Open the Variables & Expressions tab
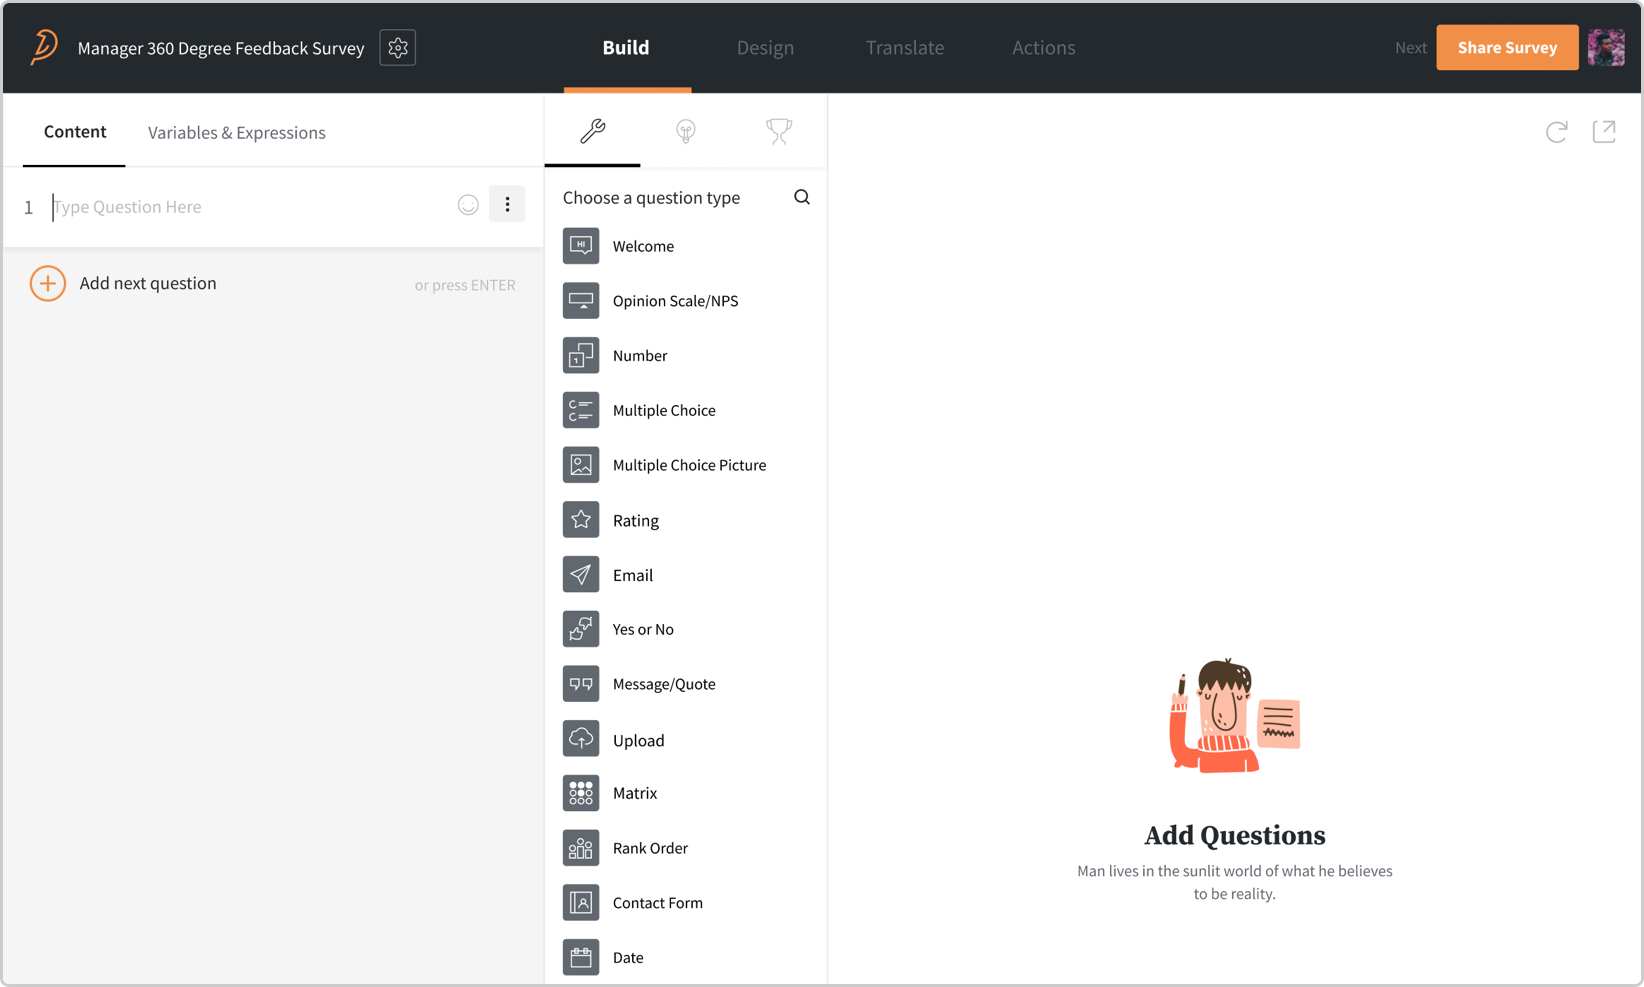 236,132
